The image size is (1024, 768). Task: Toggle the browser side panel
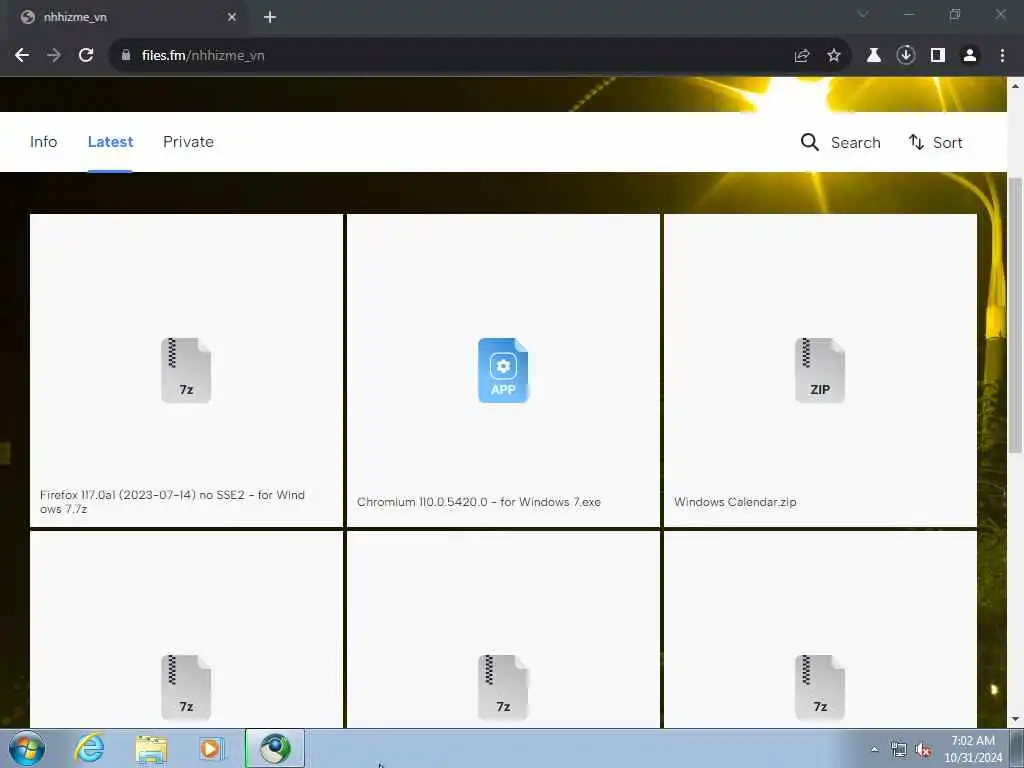click(x=938, y=56)
